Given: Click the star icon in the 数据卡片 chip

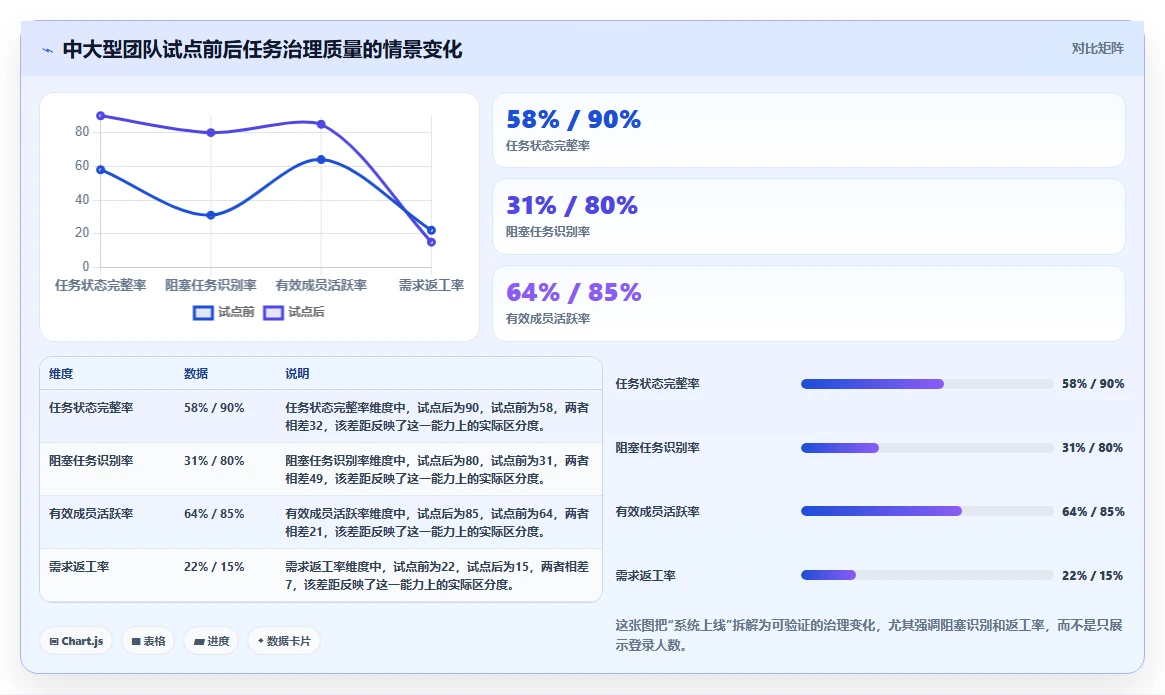Looking at the screenshot, I should click(x=260, y=641).
